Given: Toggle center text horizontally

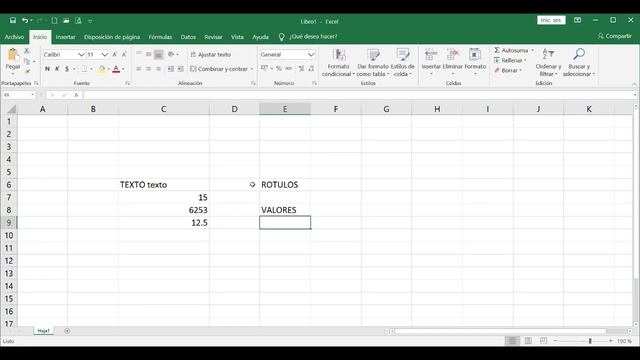Looking at the screenshot, I should pyautogui.click(x=149, y=69).
